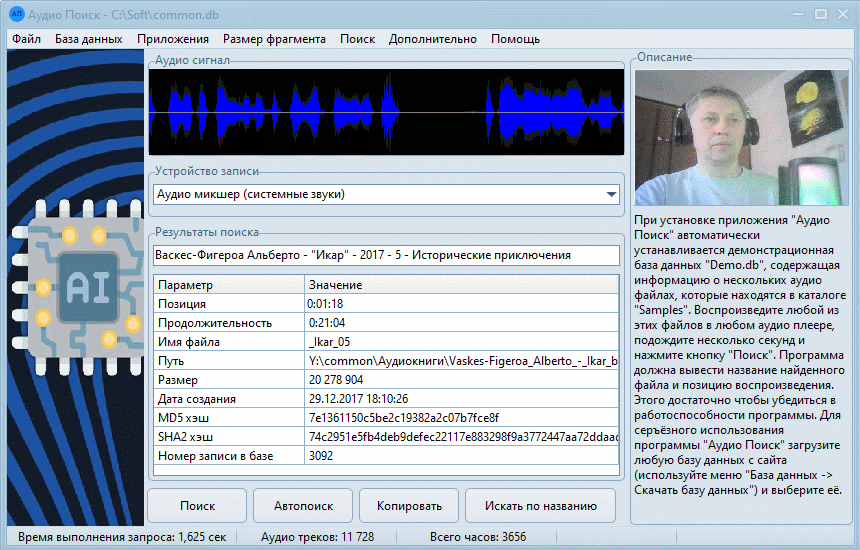Image resolution: width=860 pixels, height=550 pixels.
Task: Expand the recording device dropdown arrow
Action: tap(611, 194)
